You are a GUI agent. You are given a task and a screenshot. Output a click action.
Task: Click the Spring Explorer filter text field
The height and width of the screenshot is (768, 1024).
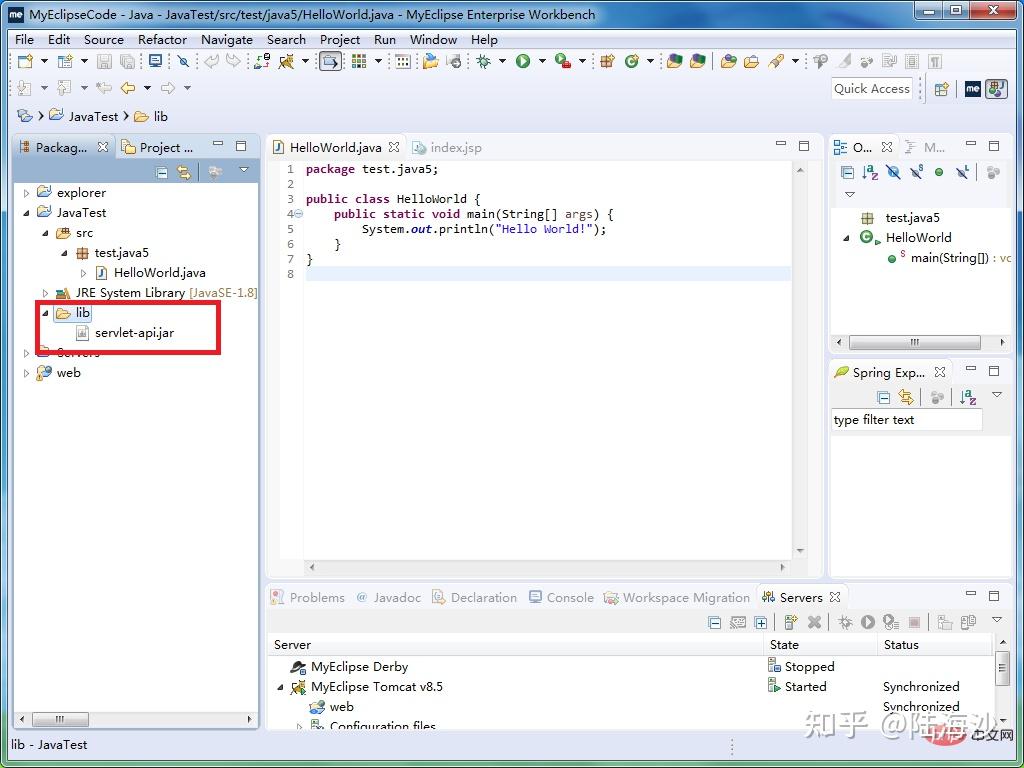[906, 420]
